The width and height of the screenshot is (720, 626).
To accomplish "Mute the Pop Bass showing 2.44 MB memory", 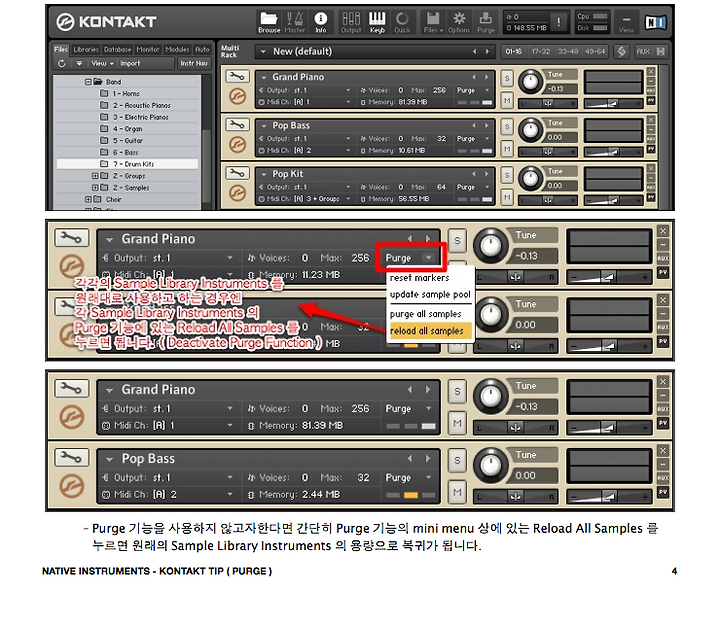I will click(457, 492).
